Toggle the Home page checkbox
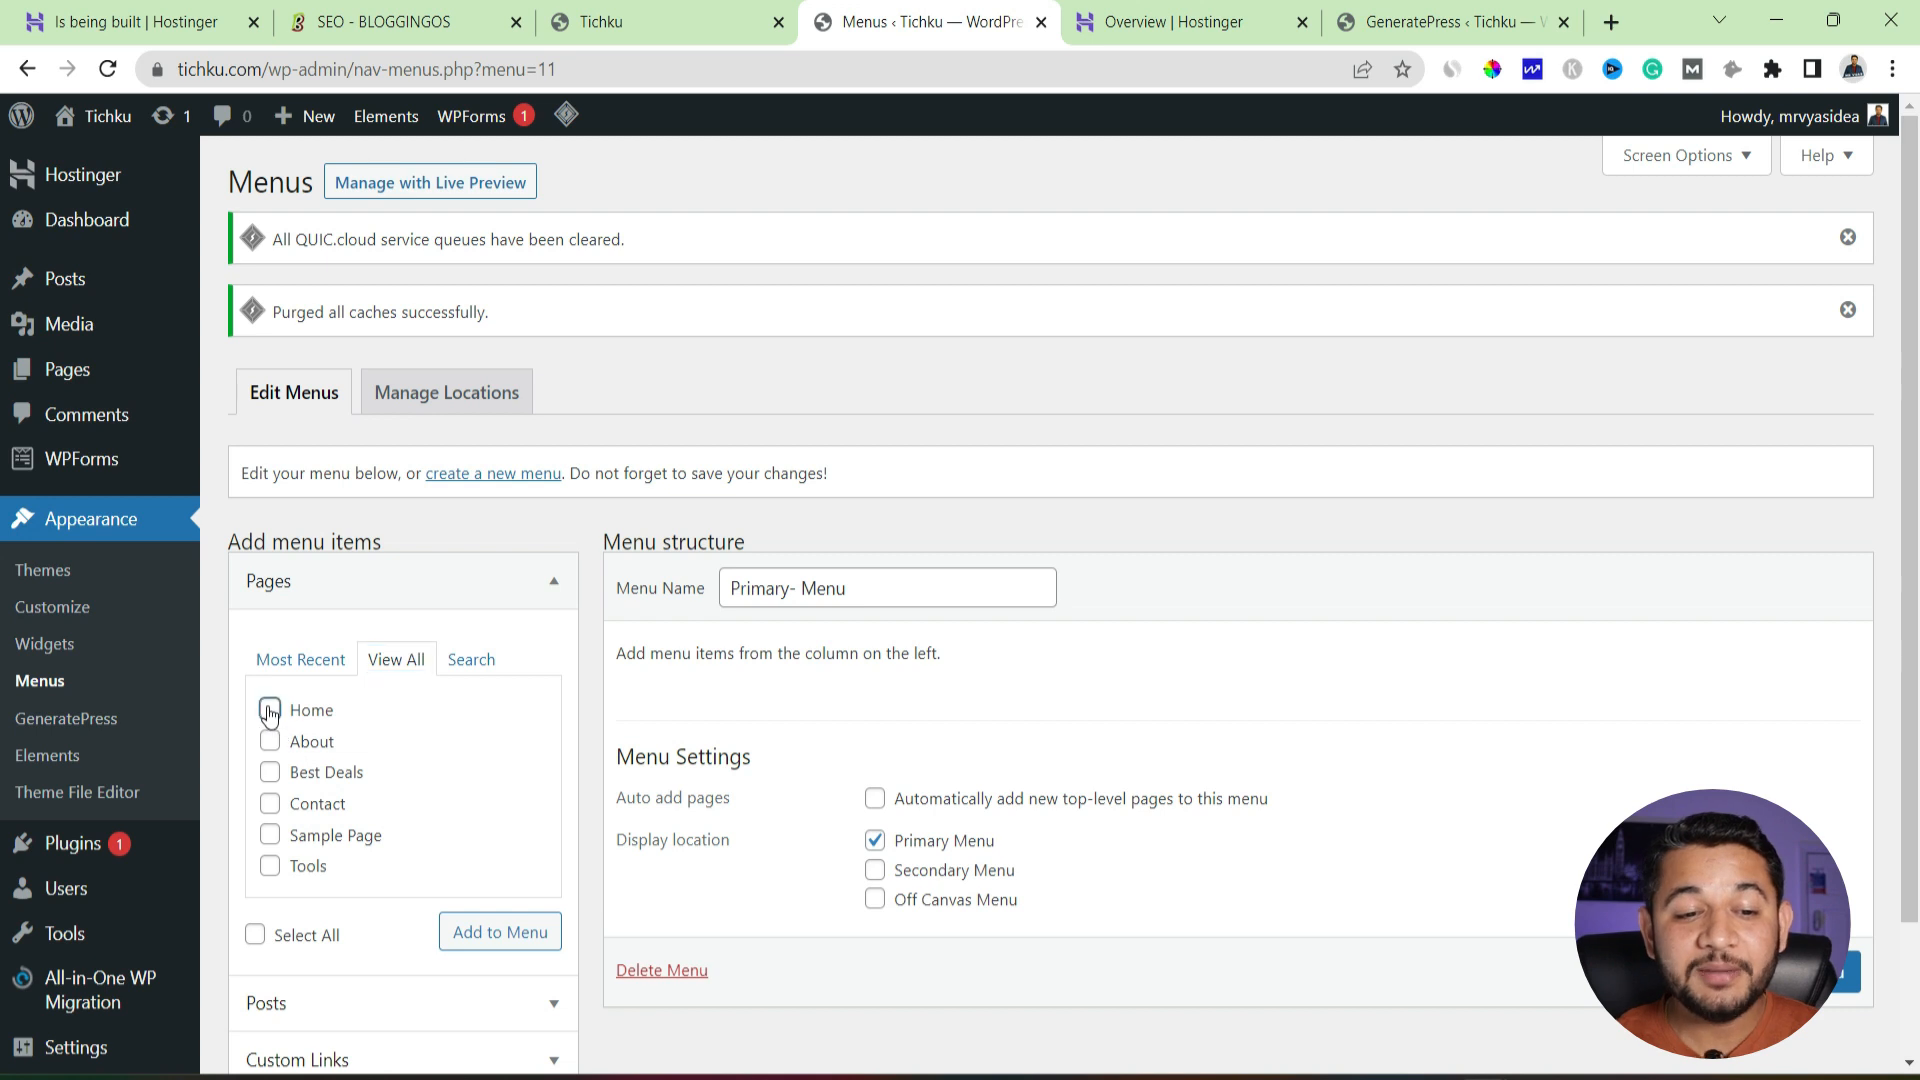Viewport: 1920px width, 1080px height. click(x=269, y=709)
